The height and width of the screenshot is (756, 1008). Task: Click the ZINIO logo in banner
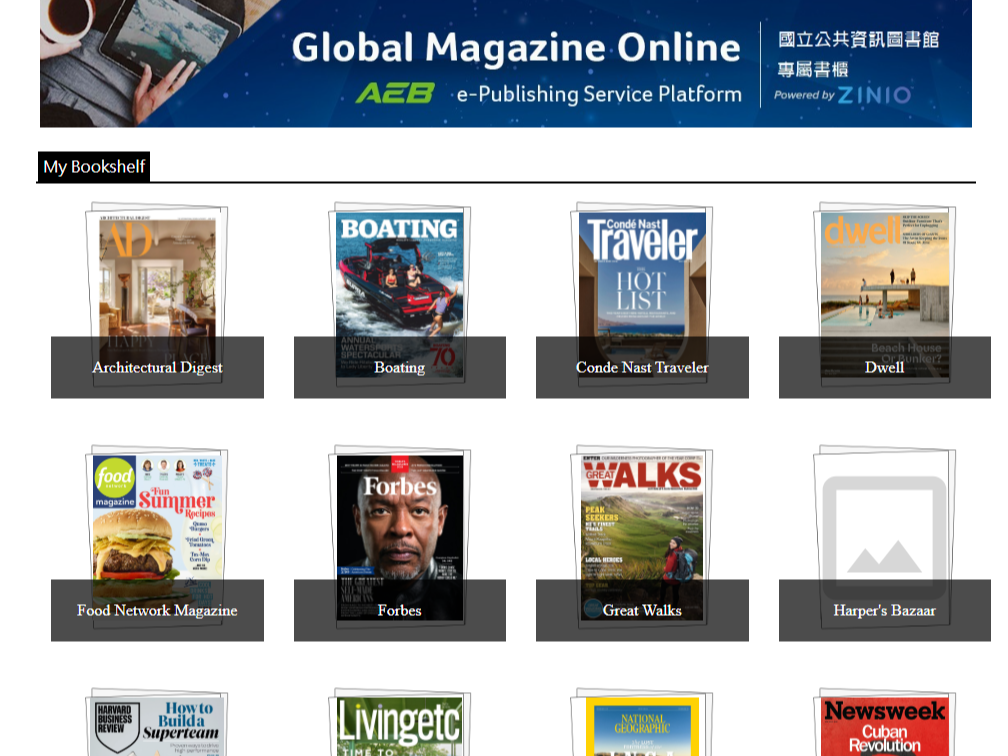(874, 95)
